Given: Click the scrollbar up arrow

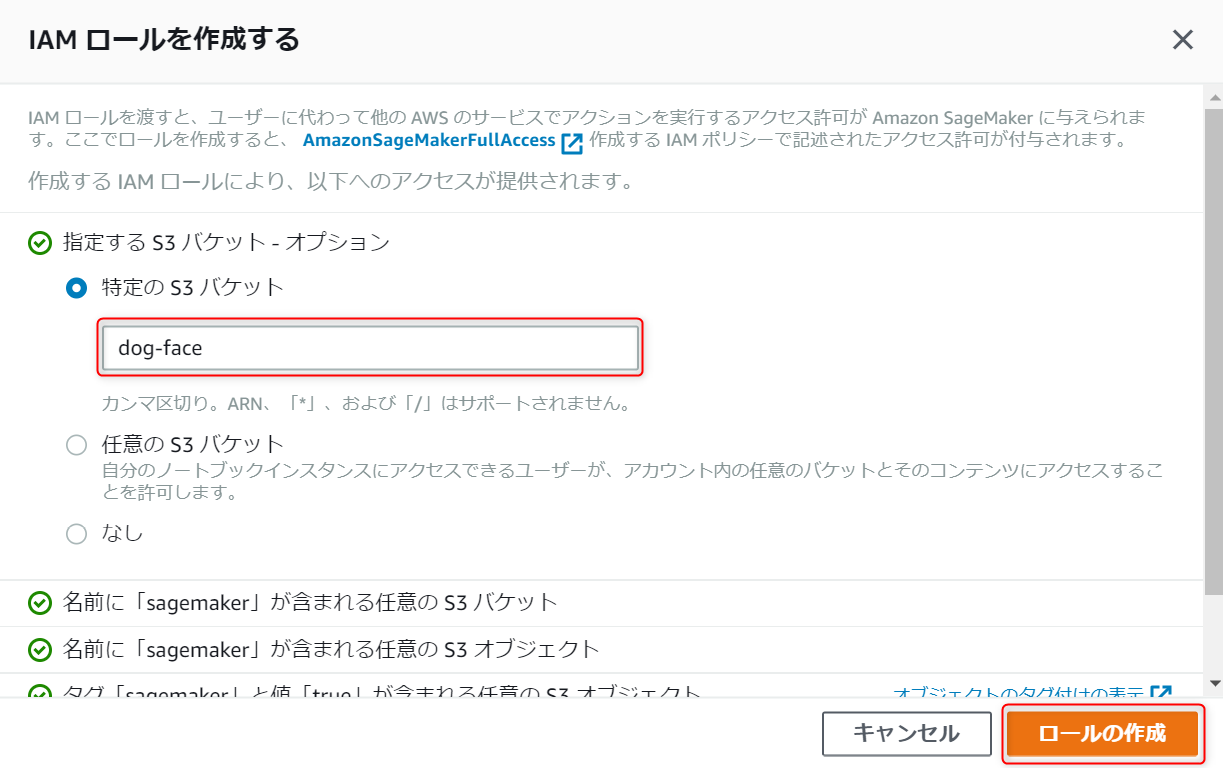Looking at the screenshot, I should (x=1214, y=98).
